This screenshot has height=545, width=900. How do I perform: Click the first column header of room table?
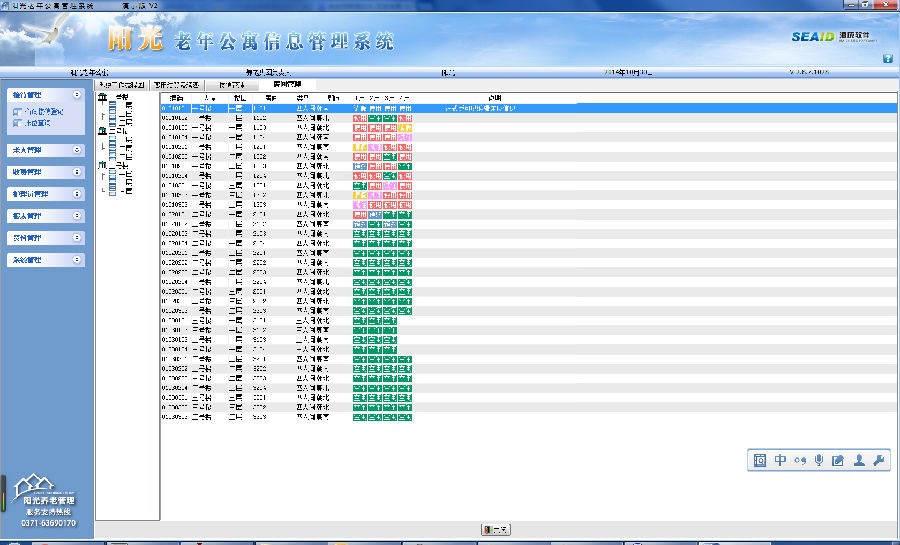point(176,99)
